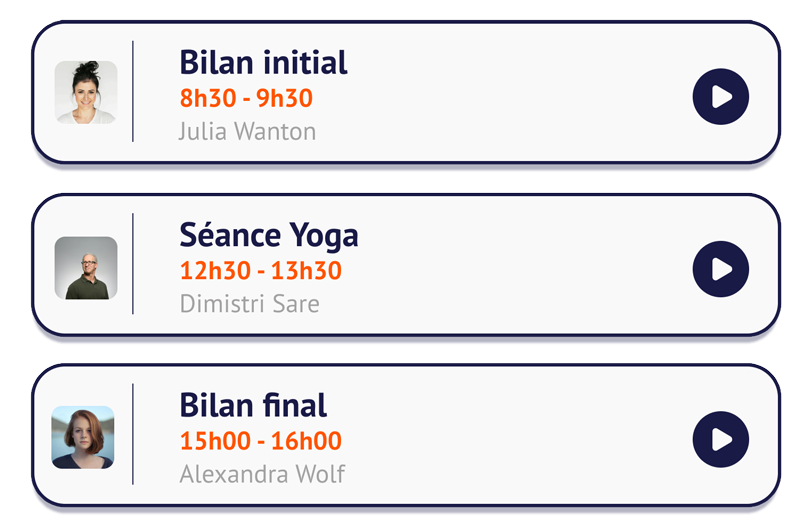800x527 pixels.
Task: Click the 8h30 - 9h30 time slot
Action: (x=246, y=98)
